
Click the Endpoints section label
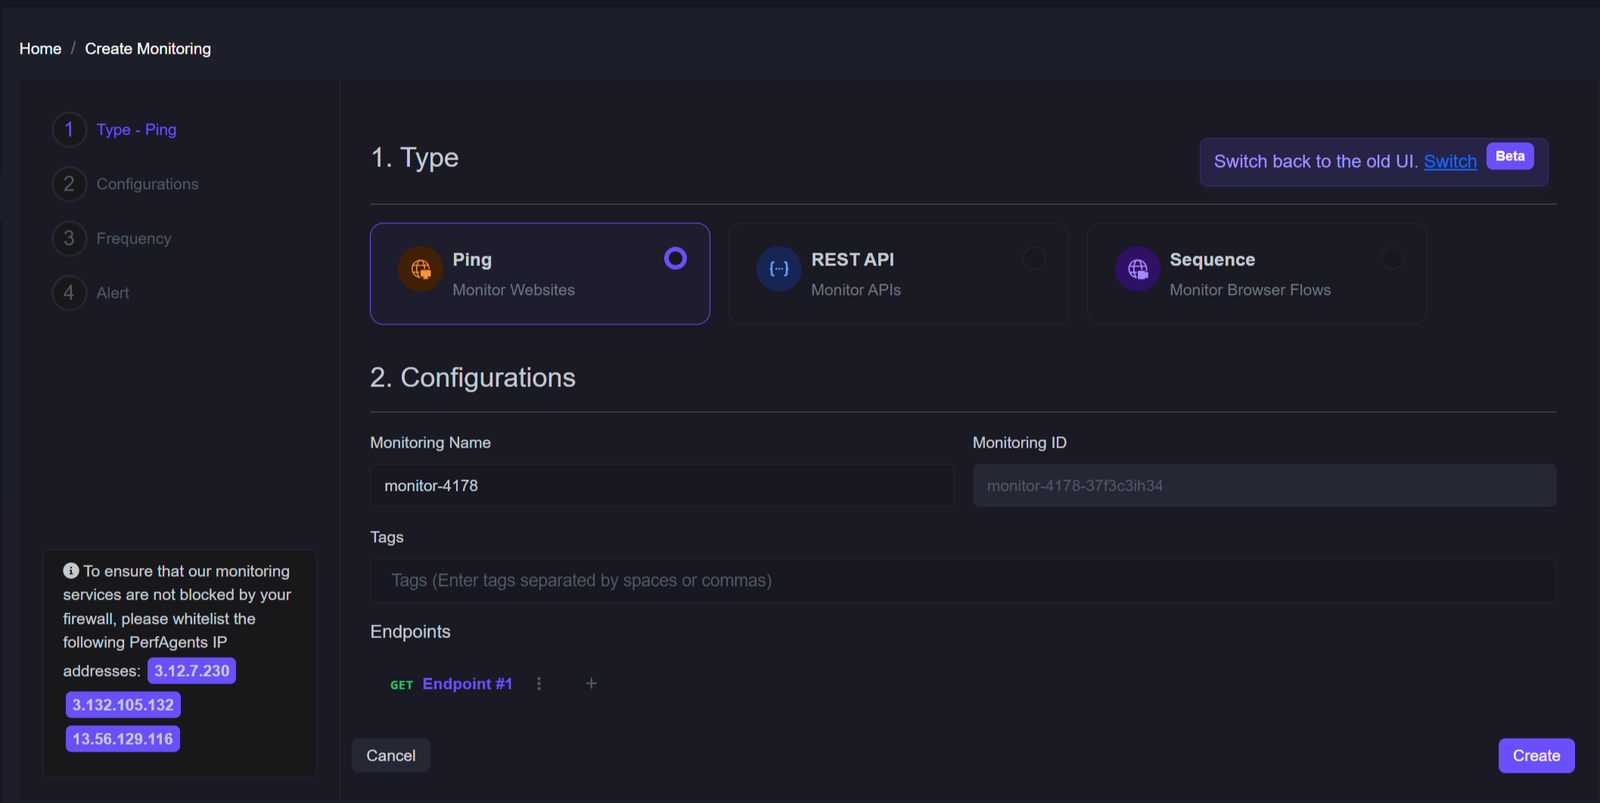tap(410, 632)
